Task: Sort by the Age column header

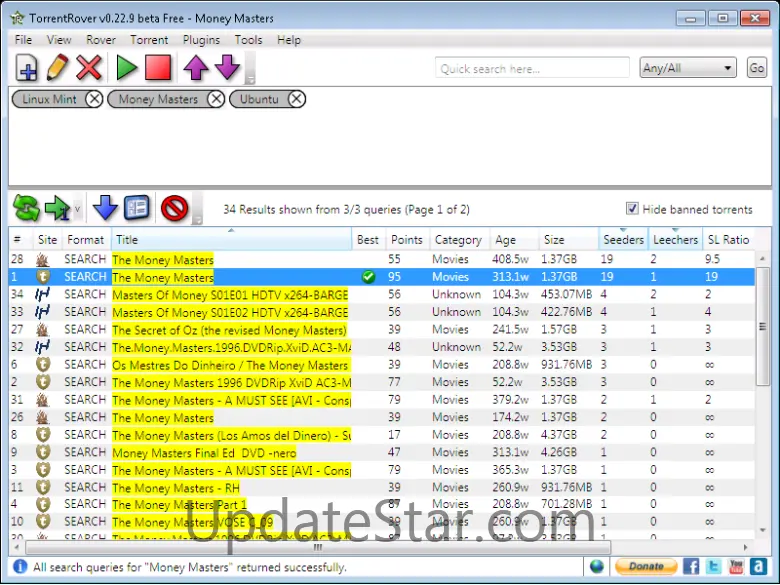Action: tap(514, 240)
